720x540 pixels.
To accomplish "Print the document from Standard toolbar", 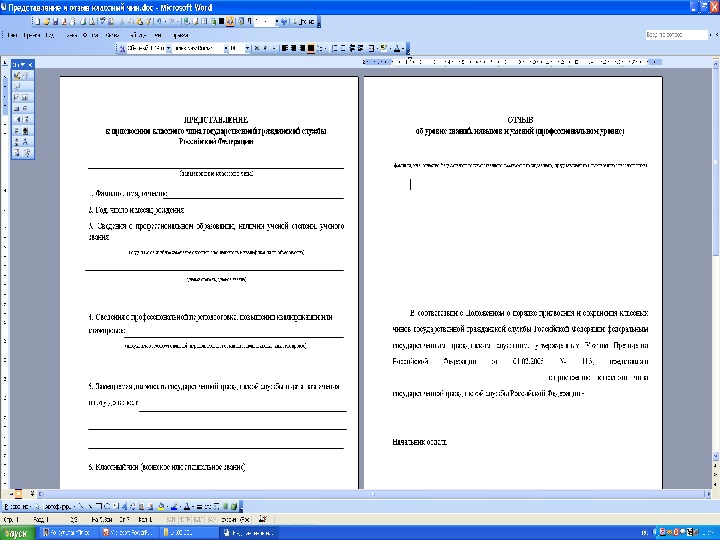I will point(84,22).
